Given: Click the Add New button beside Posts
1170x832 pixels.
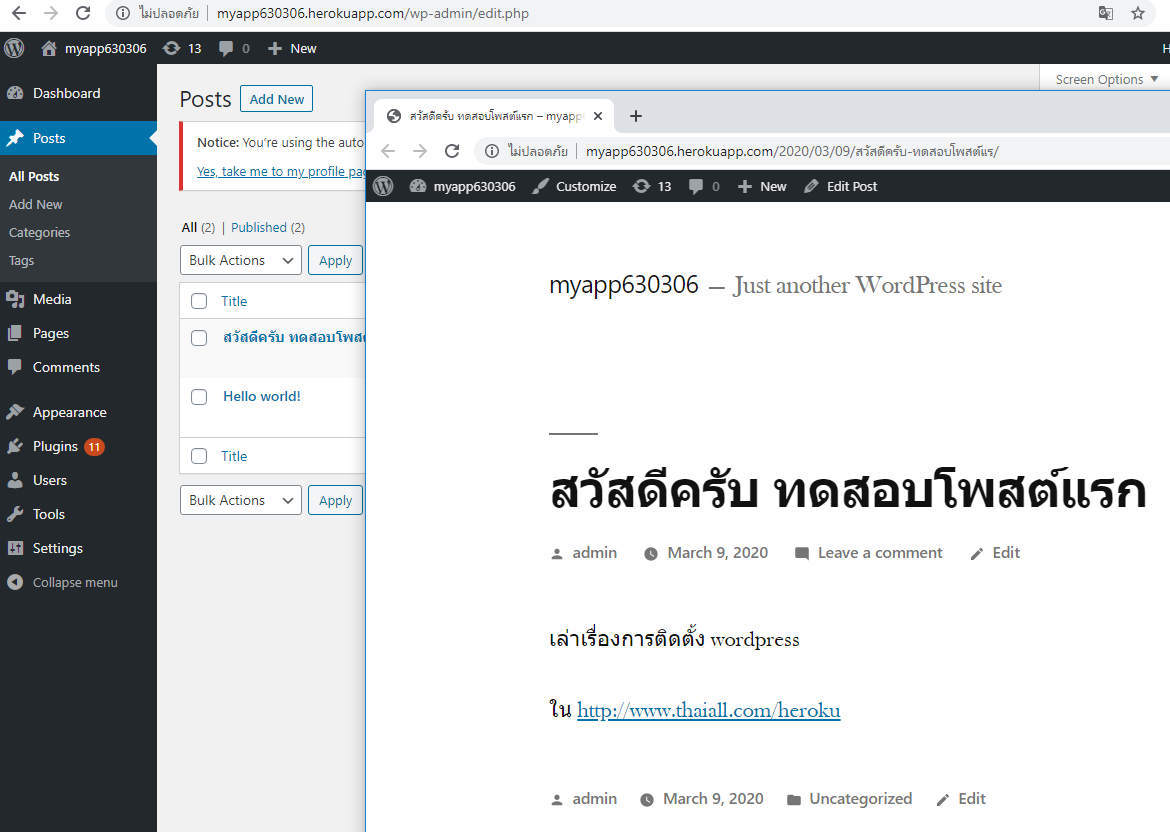Looking at the screenshot, I should pyautogui.click(x=276, y=99).
